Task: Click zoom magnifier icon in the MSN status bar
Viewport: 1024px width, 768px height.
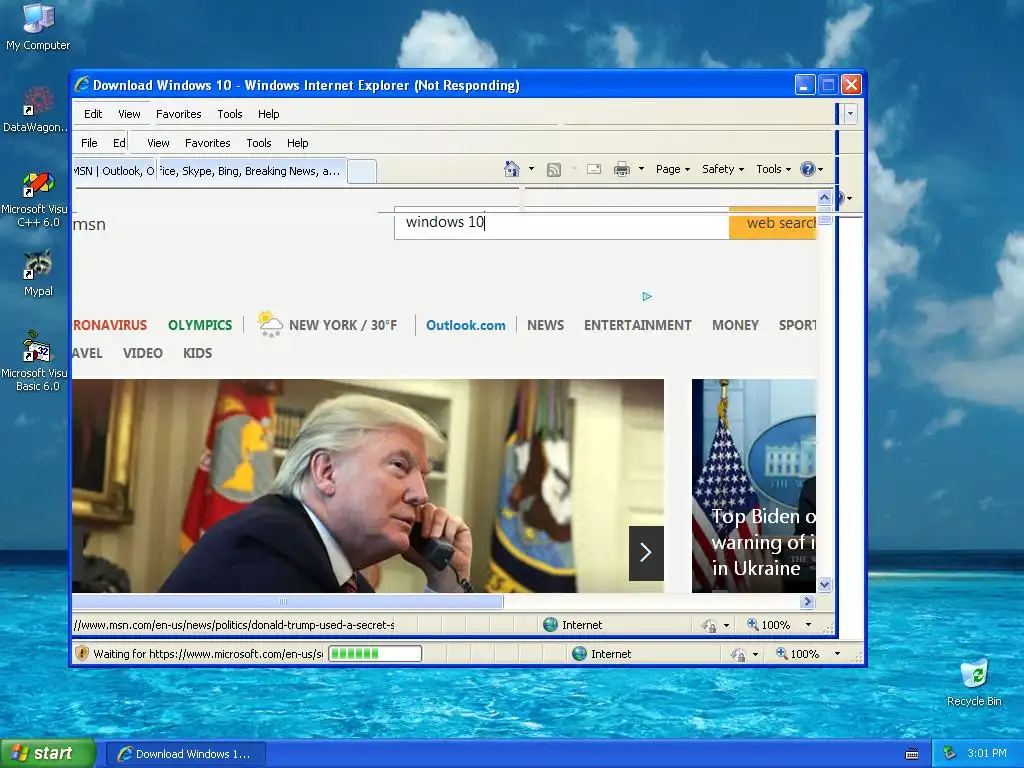Action: point(752,625)
